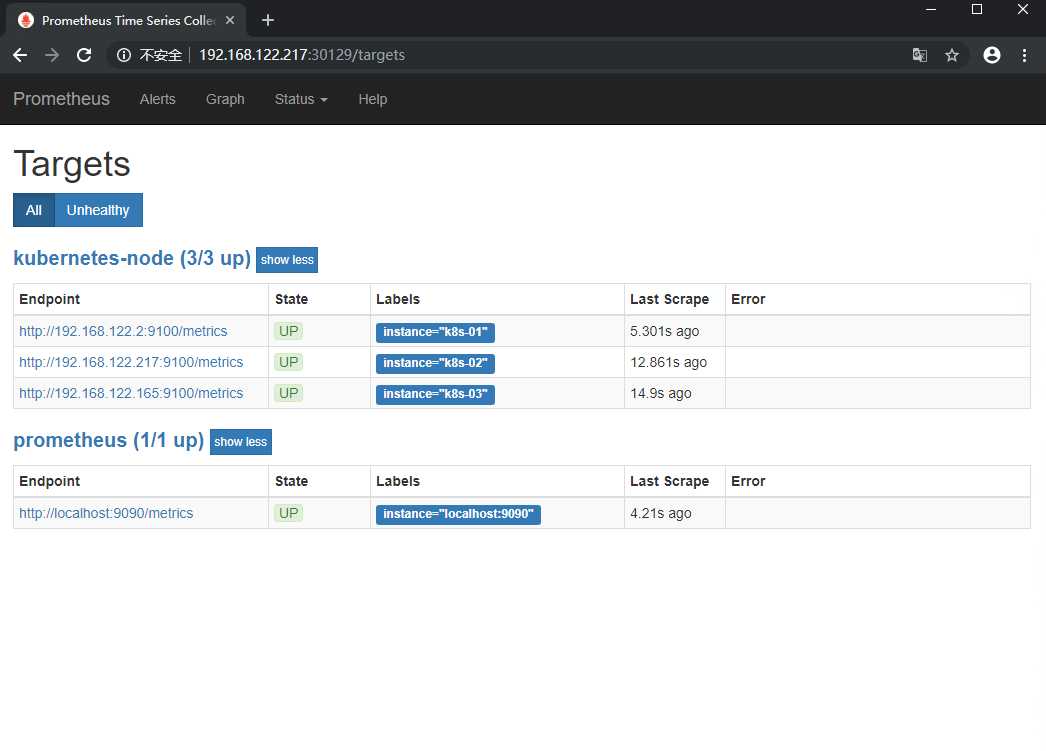Click the browser back arrow

pos(20,55)
